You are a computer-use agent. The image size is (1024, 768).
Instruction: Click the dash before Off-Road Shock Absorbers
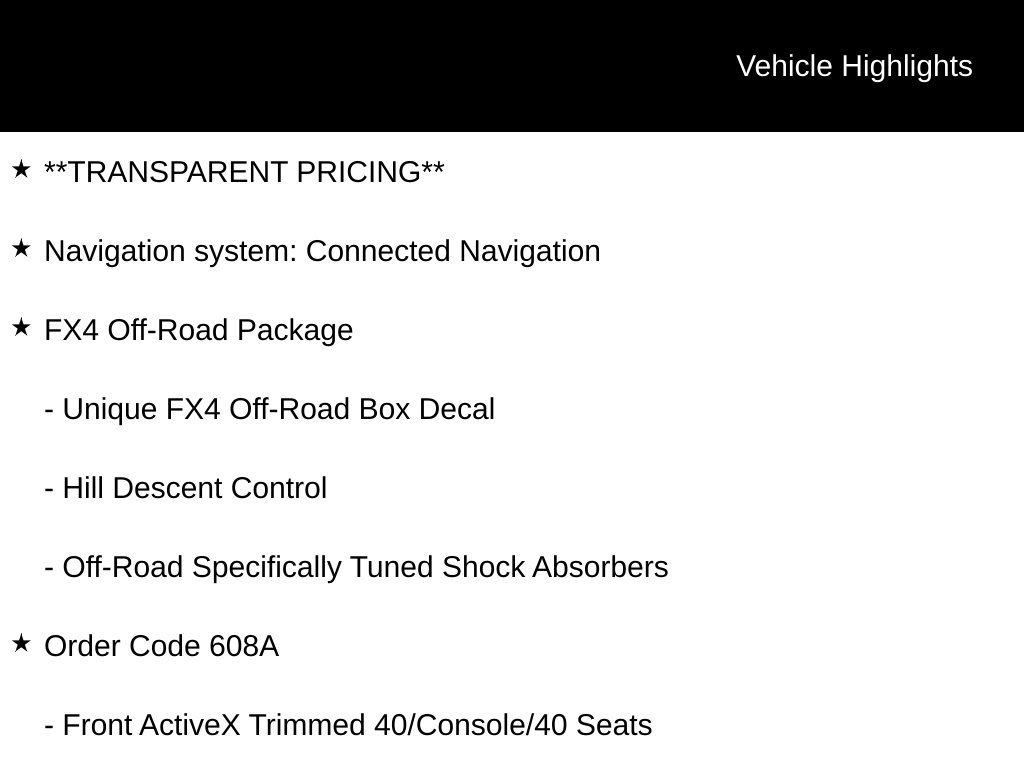click(49, 569)
